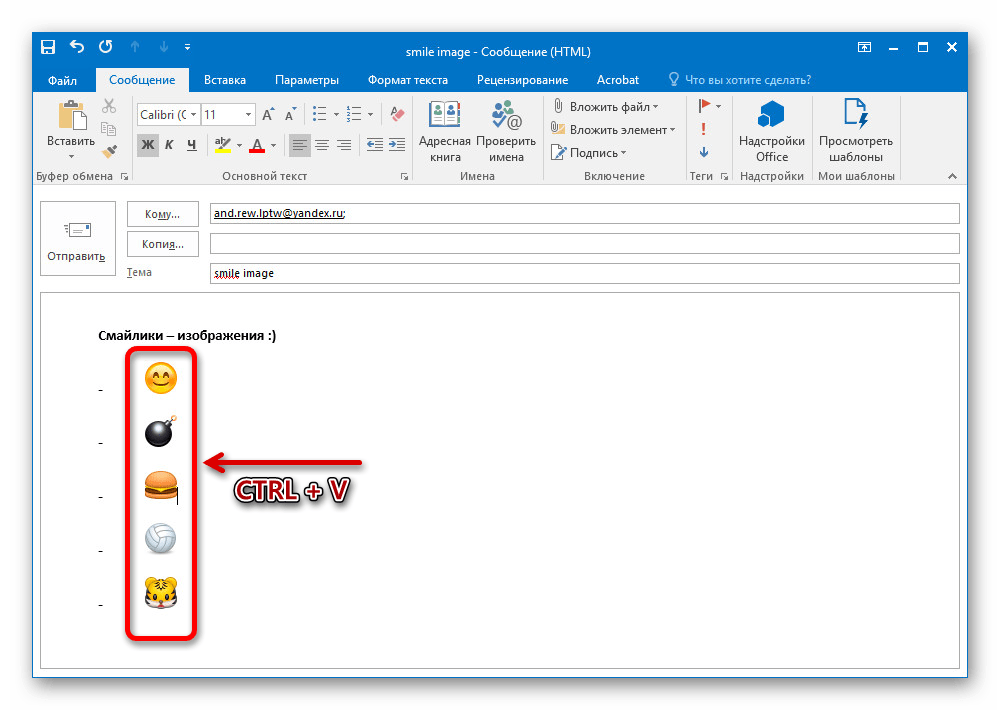1000x710 pixels.
Task: Click the empty Копия field
Action: [584, 243]
